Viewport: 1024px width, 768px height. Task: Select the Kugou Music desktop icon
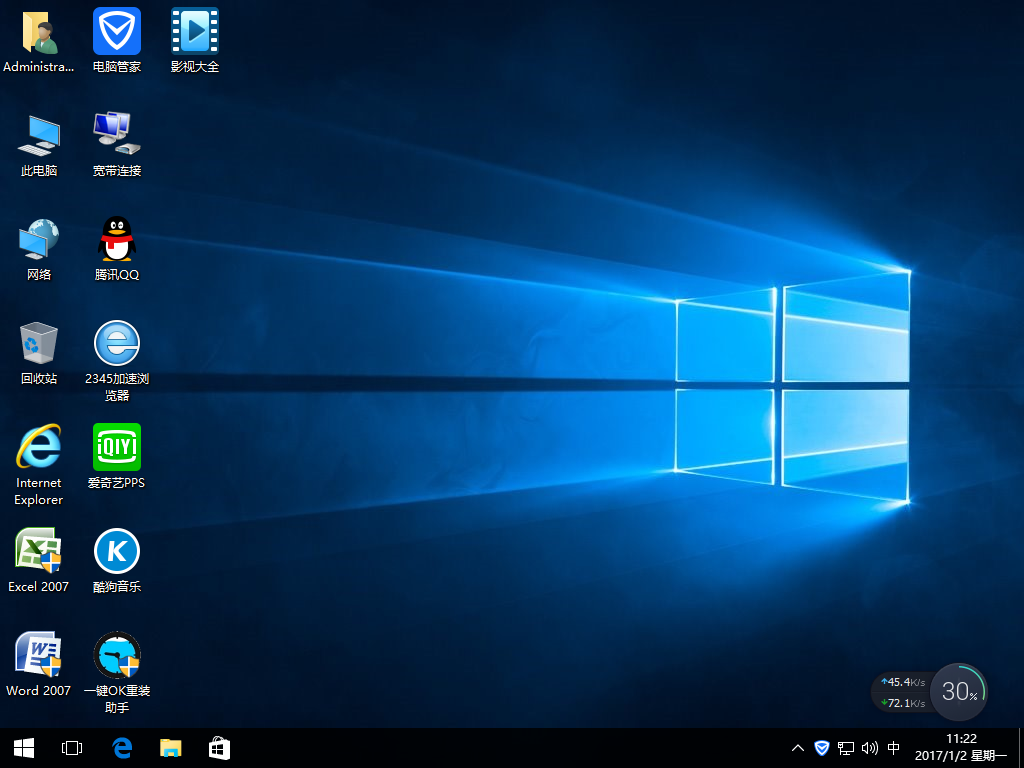pyautogui.click(x=117, y=551)
